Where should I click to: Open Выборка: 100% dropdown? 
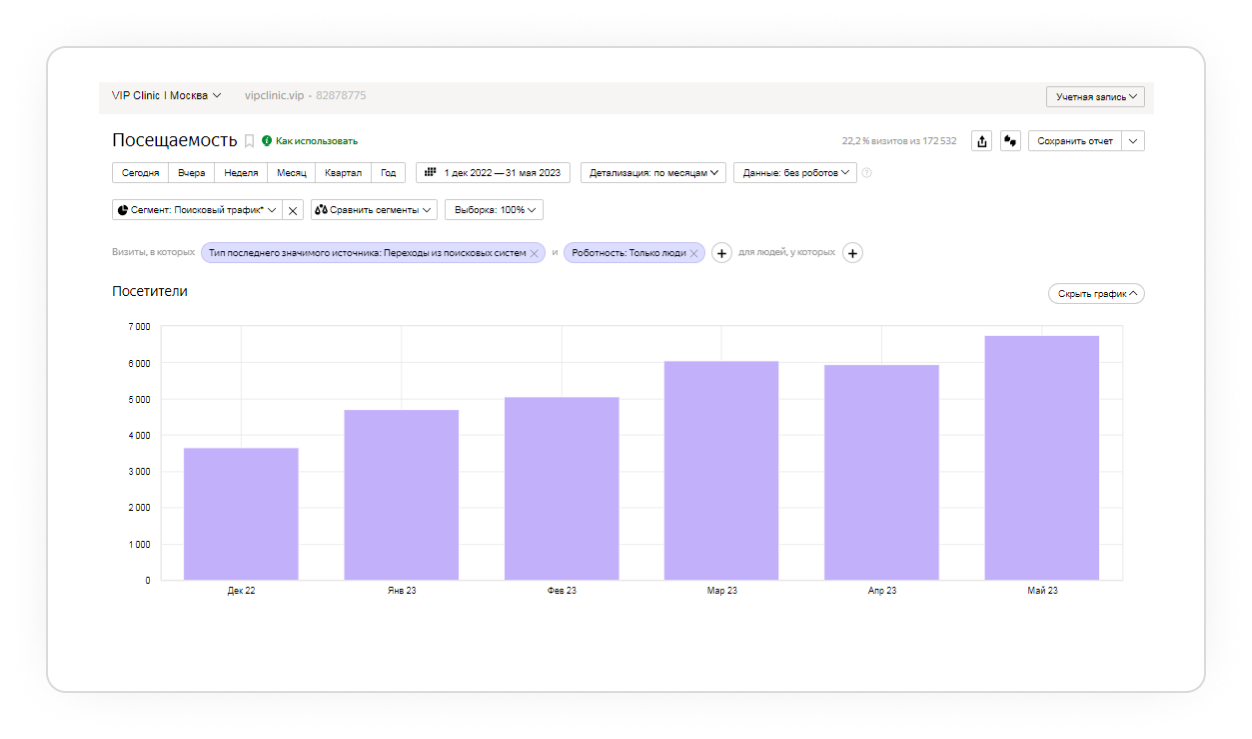[494, 210]
